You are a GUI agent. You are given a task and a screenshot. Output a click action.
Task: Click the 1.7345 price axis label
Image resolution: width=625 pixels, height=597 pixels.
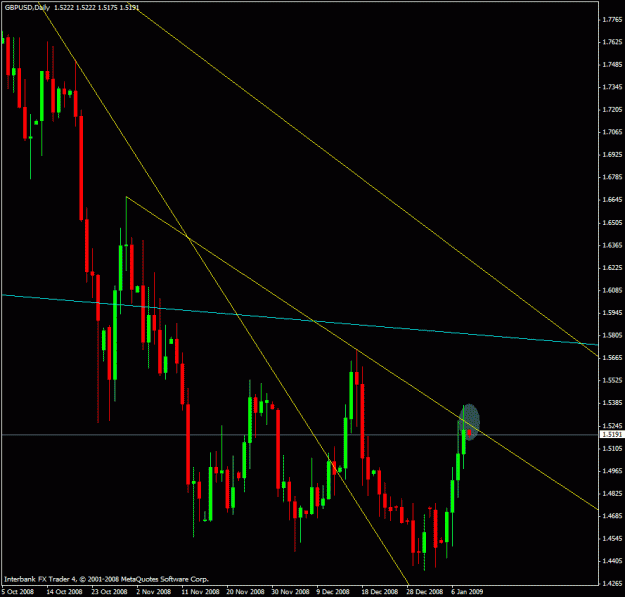pos(612,87)
